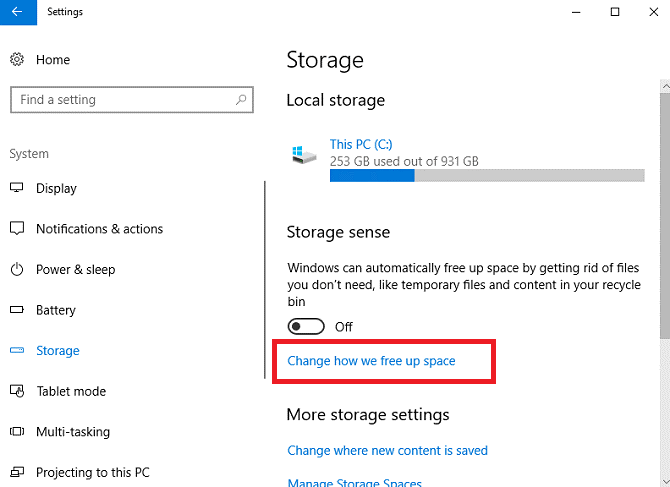Open Change where new content is saved
The height and width of the screenshot is (487, 670).
click(388, 450)
